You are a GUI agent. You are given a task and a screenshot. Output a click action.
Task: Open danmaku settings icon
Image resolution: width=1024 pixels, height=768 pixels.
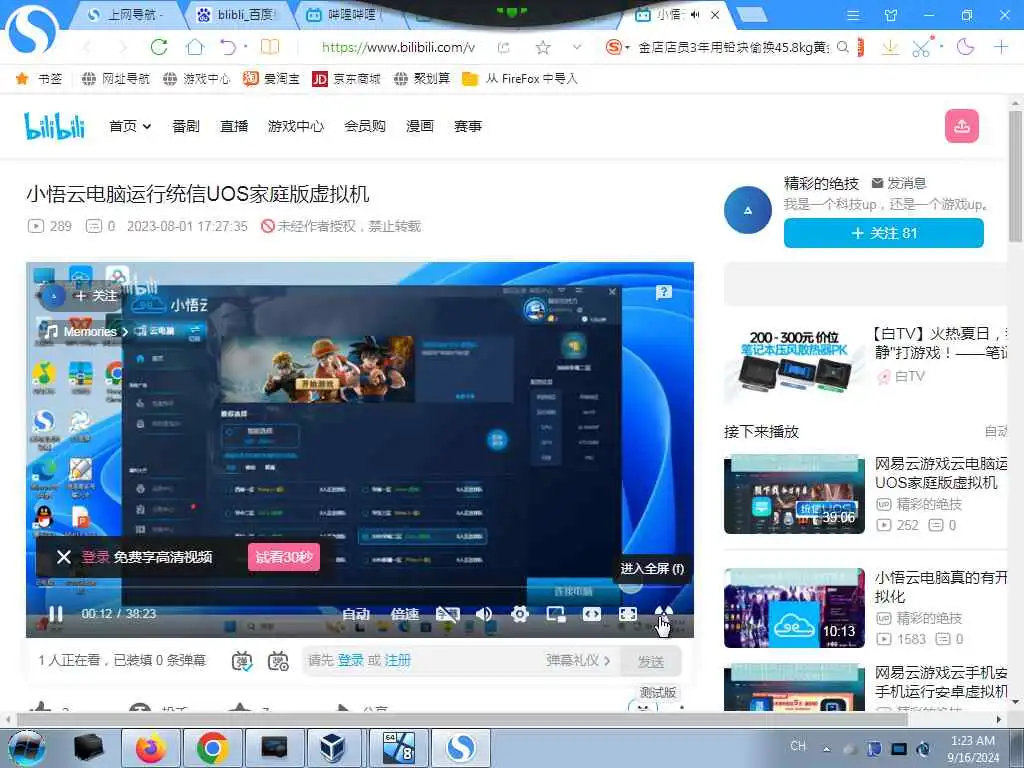click(278, 661)
